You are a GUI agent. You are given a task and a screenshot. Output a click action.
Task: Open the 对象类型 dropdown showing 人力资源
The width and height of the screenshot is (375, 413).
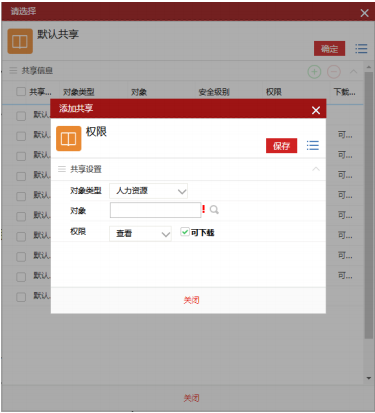(148, 191)
